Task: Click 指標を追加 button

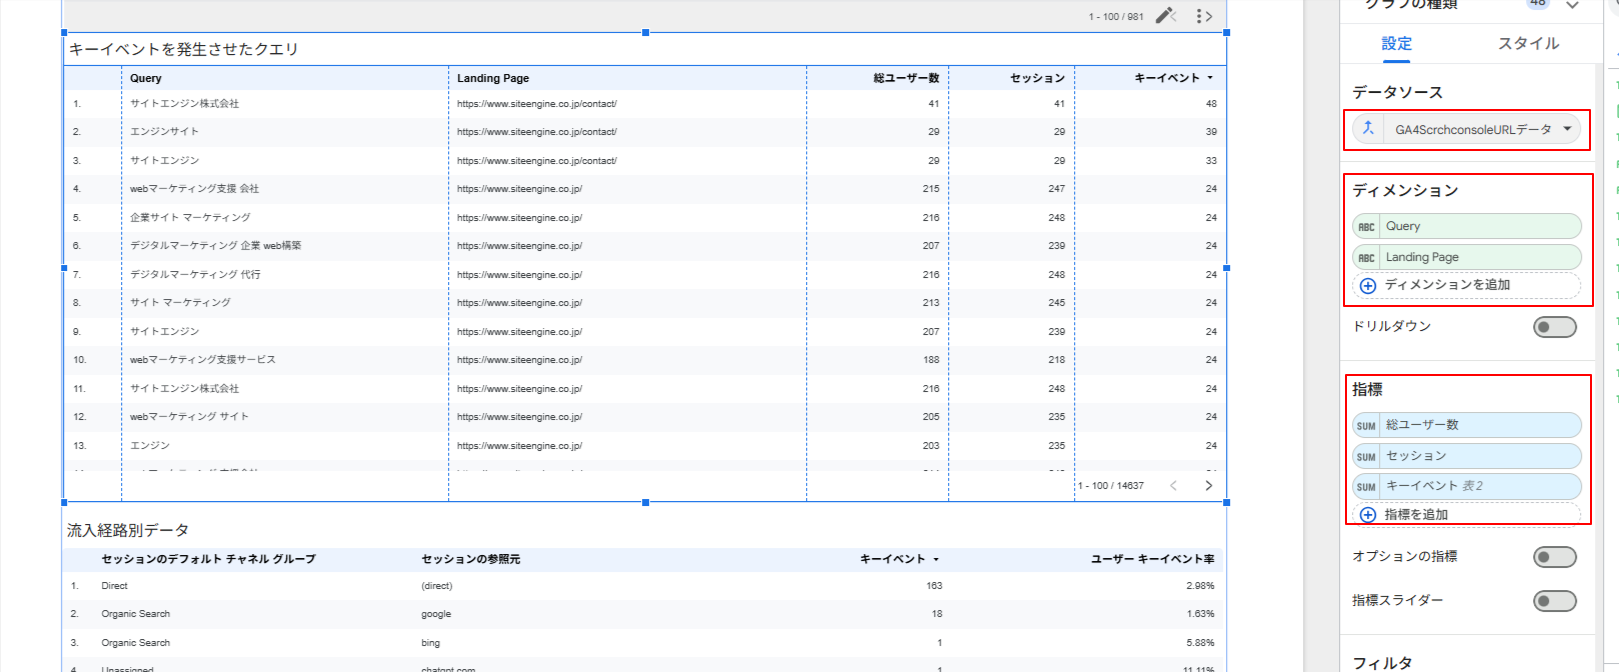Action: tap(1466, 515)
